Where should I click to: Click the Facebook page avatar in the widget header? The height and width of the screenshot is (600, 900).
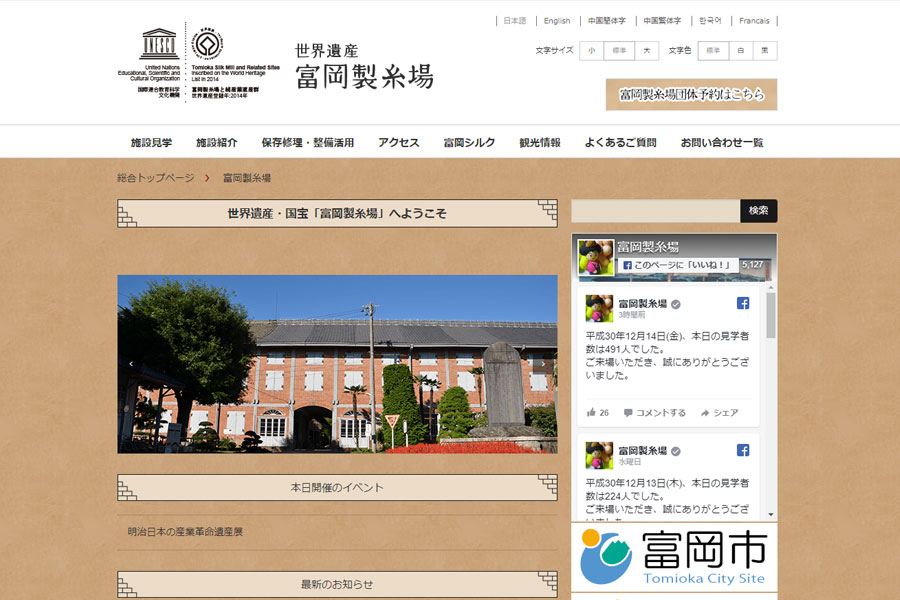596,257
